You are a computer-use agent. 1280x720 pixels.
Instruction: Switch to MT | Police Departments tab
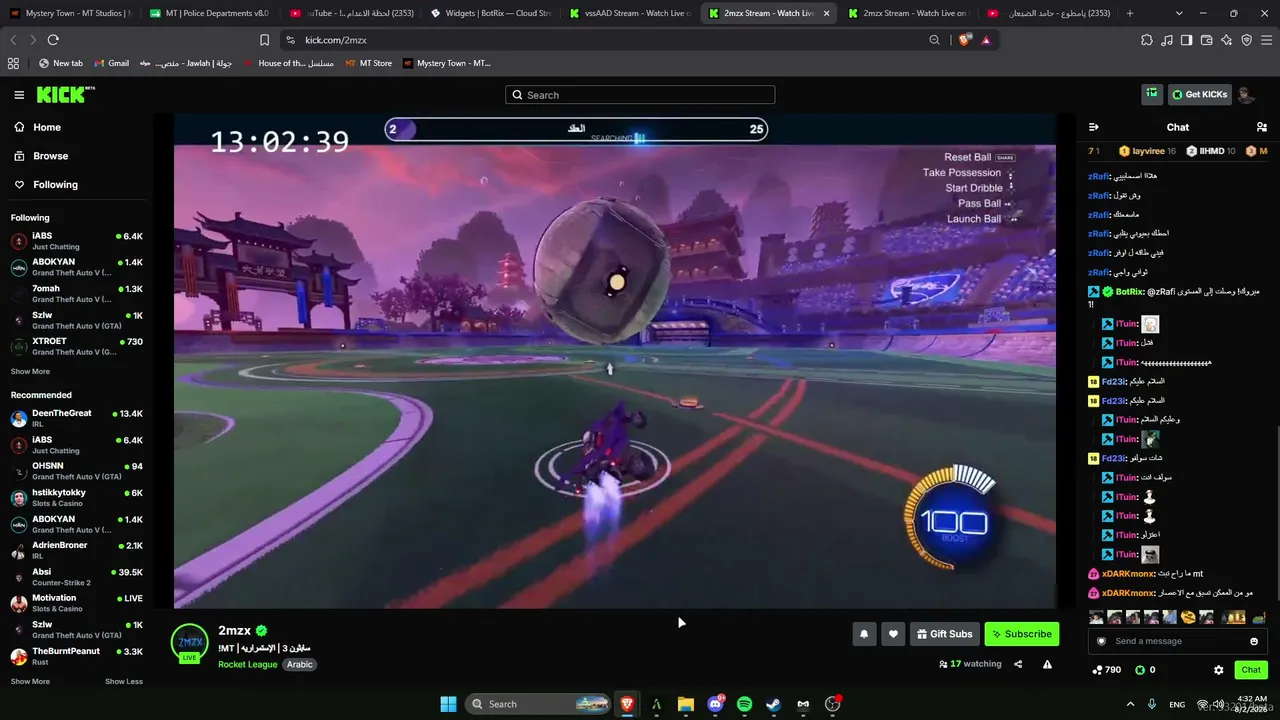(209, 13)
